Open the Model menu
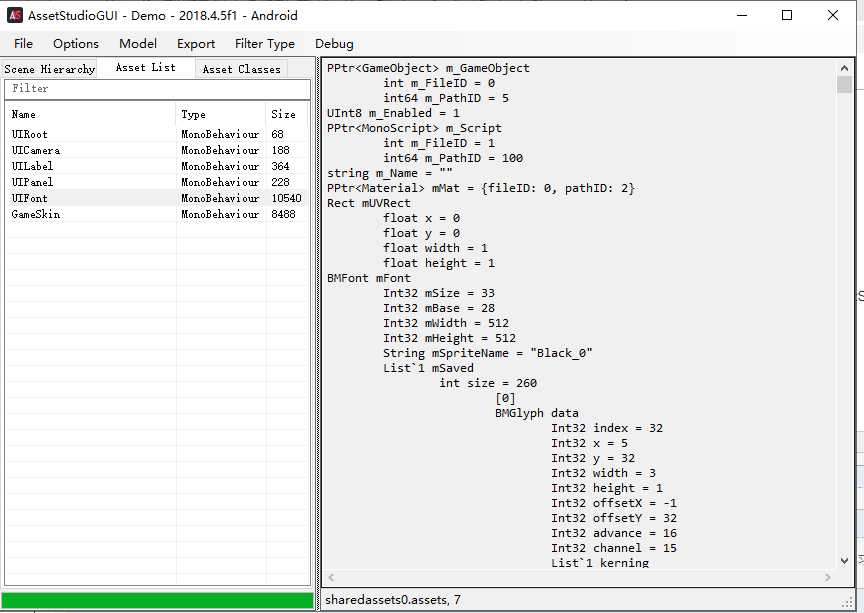This screenshot has width=864, height=613. click(x=138, y=44)
